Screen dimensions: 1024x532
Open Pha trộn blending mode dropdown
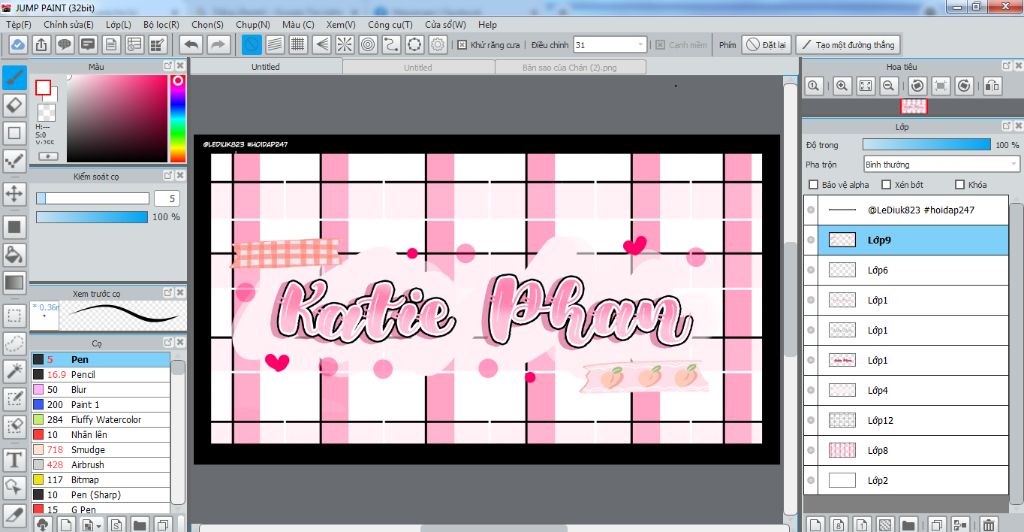click(941, 164)
